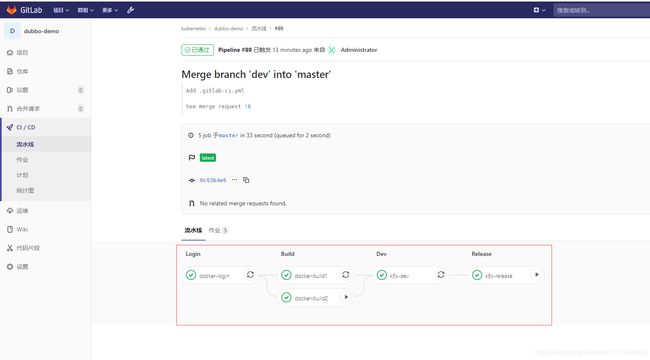Open k8s-dev job
The image size is (650, 360).
pos(399,276)
